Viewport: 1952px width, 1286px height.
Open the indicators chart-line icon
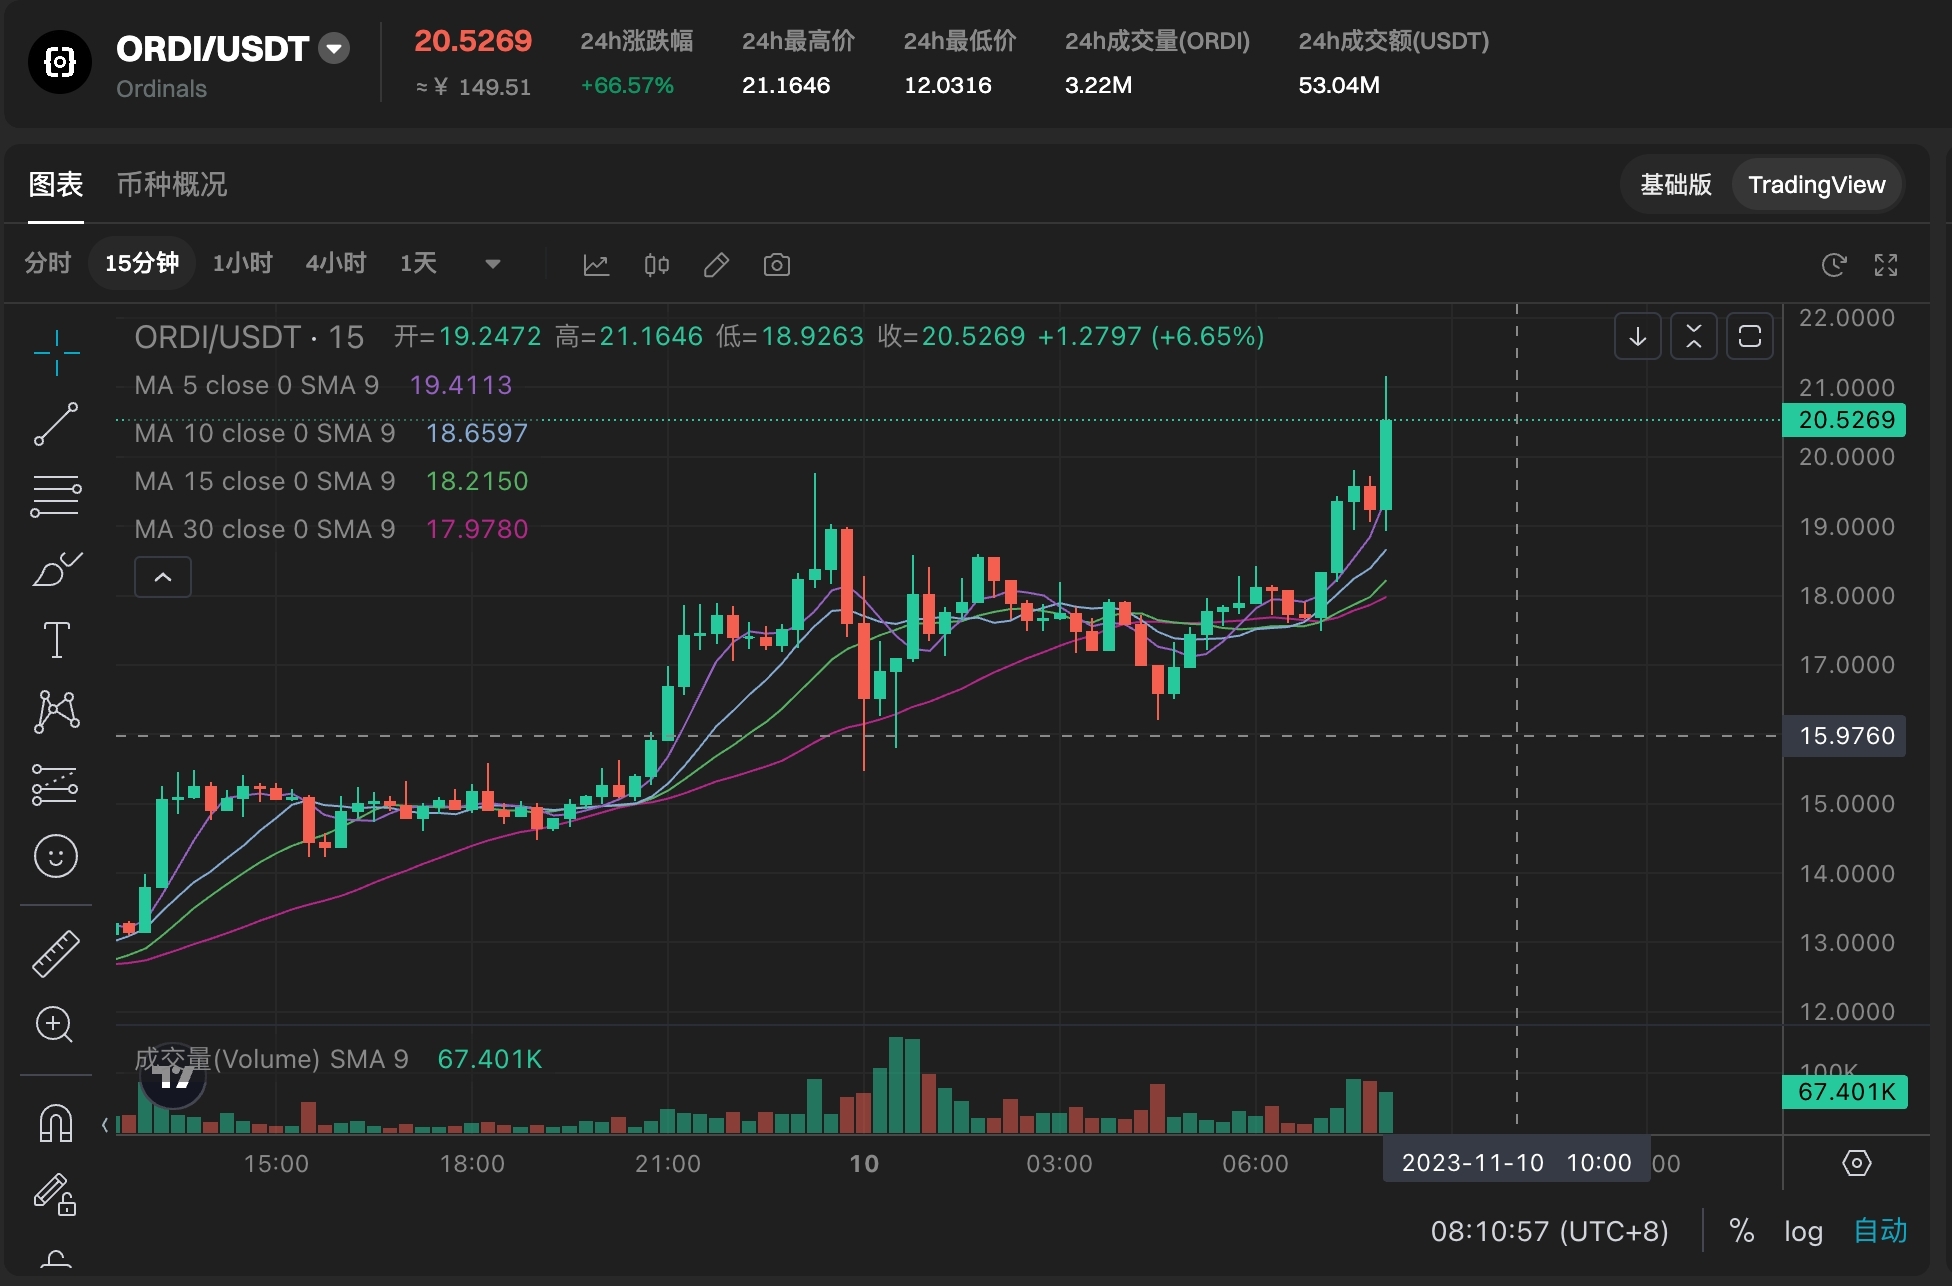click(x=596, y=265)
